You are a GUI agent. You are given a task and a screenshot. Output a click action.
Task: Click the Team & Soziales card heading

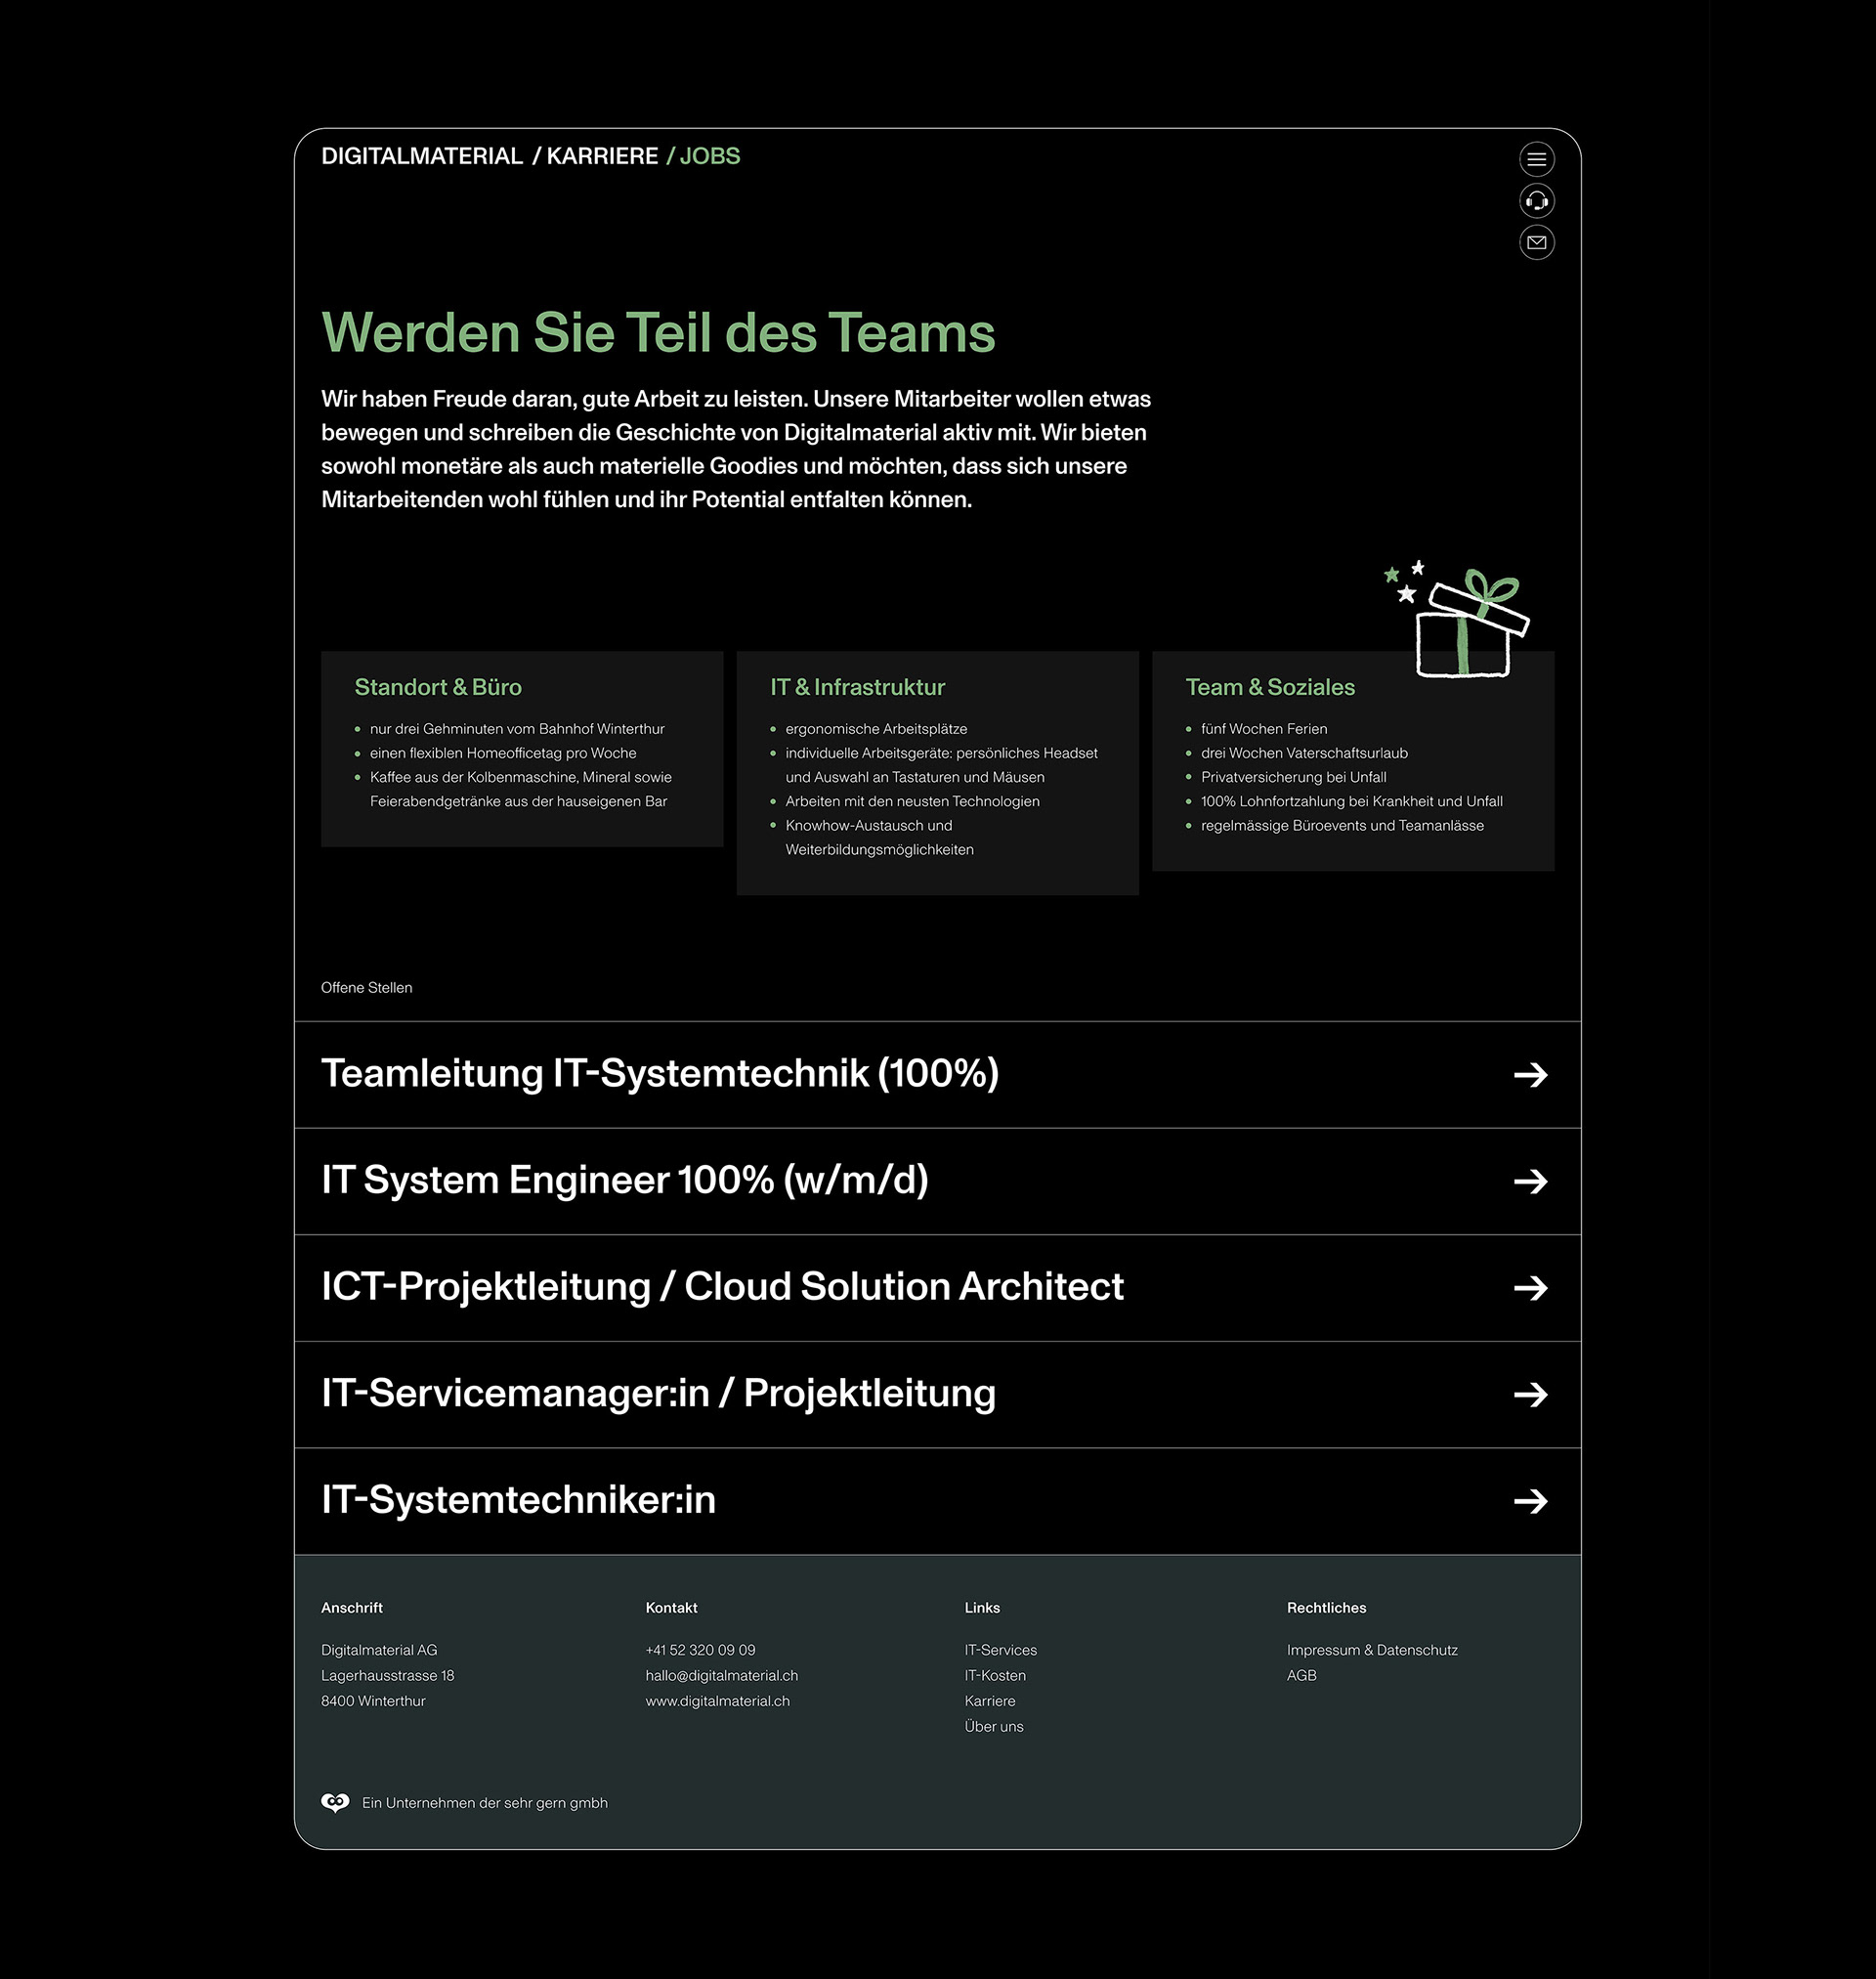pos(1270,687)
